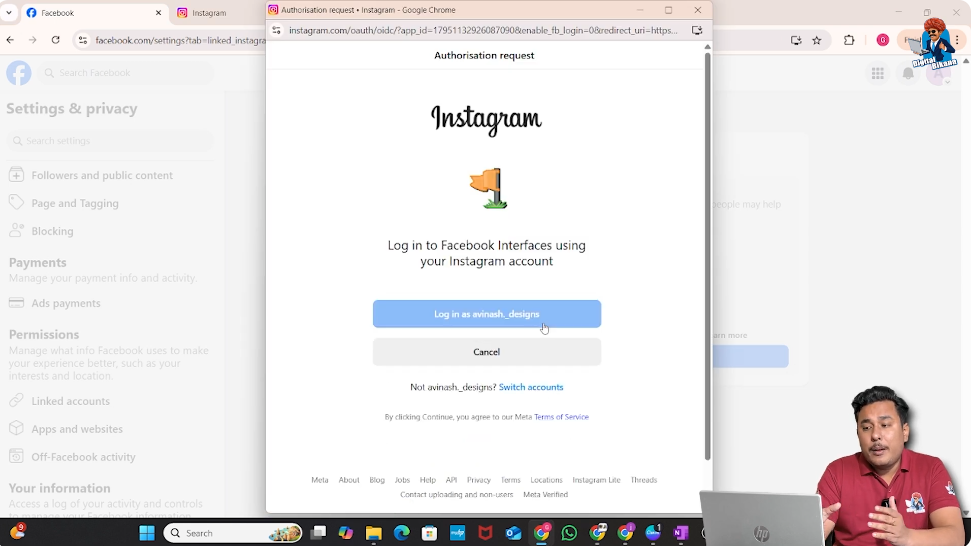Image resolution: width=971 pixels, height=546 pixels.
Task: Click the save page icon in main toolbar
Action: [x=796, y=40]
